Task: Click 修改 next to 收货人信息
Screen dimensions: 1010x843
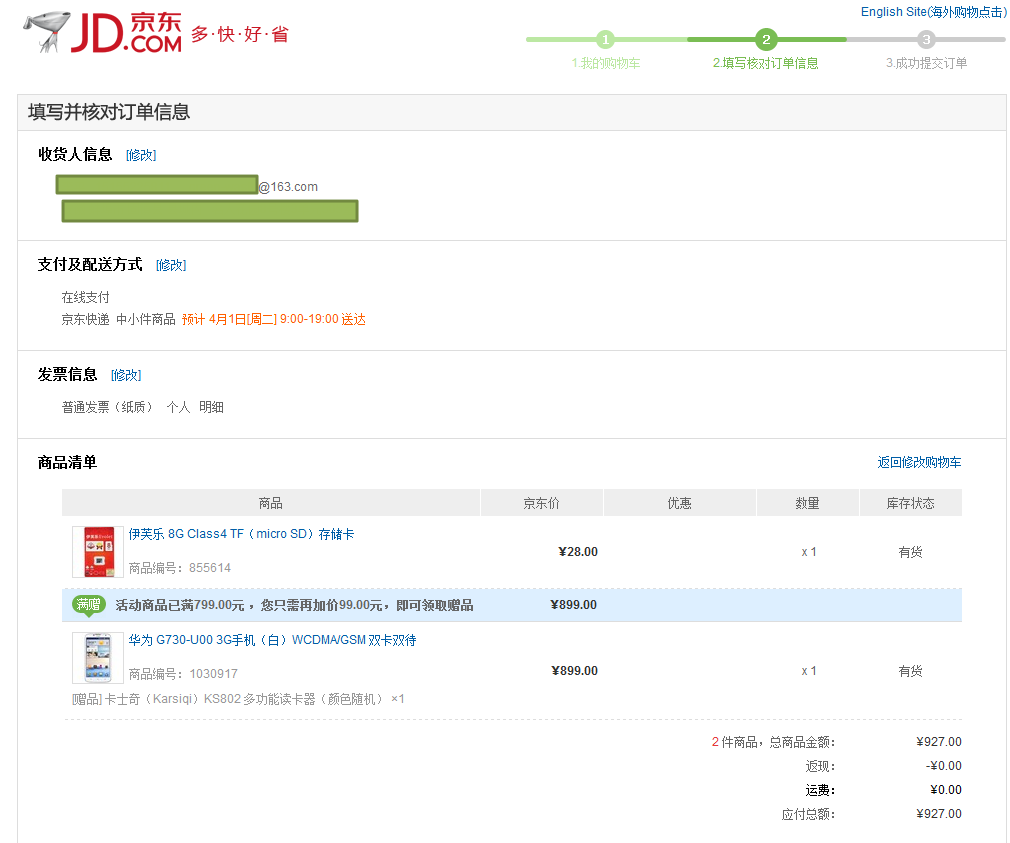Action: pos(141,155)
